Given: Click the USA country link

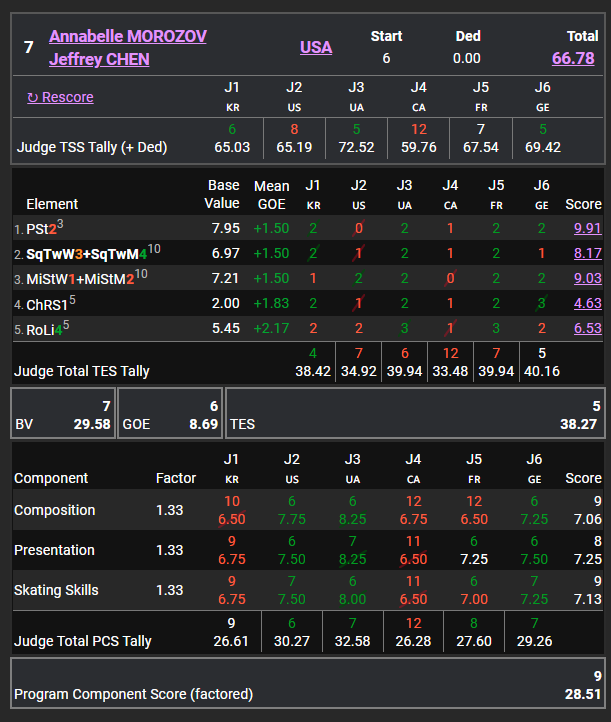Looking at the screenshot, I should tap(316, 47).
